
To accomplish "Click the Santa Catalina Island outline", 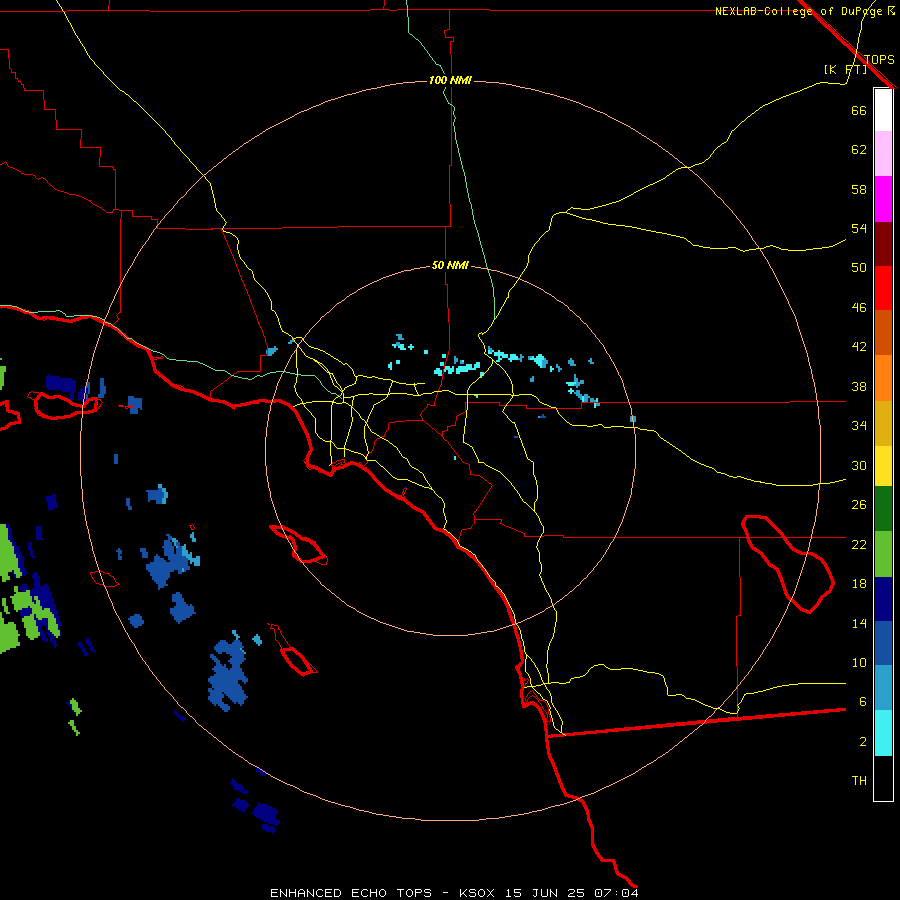I will point(298,544).
